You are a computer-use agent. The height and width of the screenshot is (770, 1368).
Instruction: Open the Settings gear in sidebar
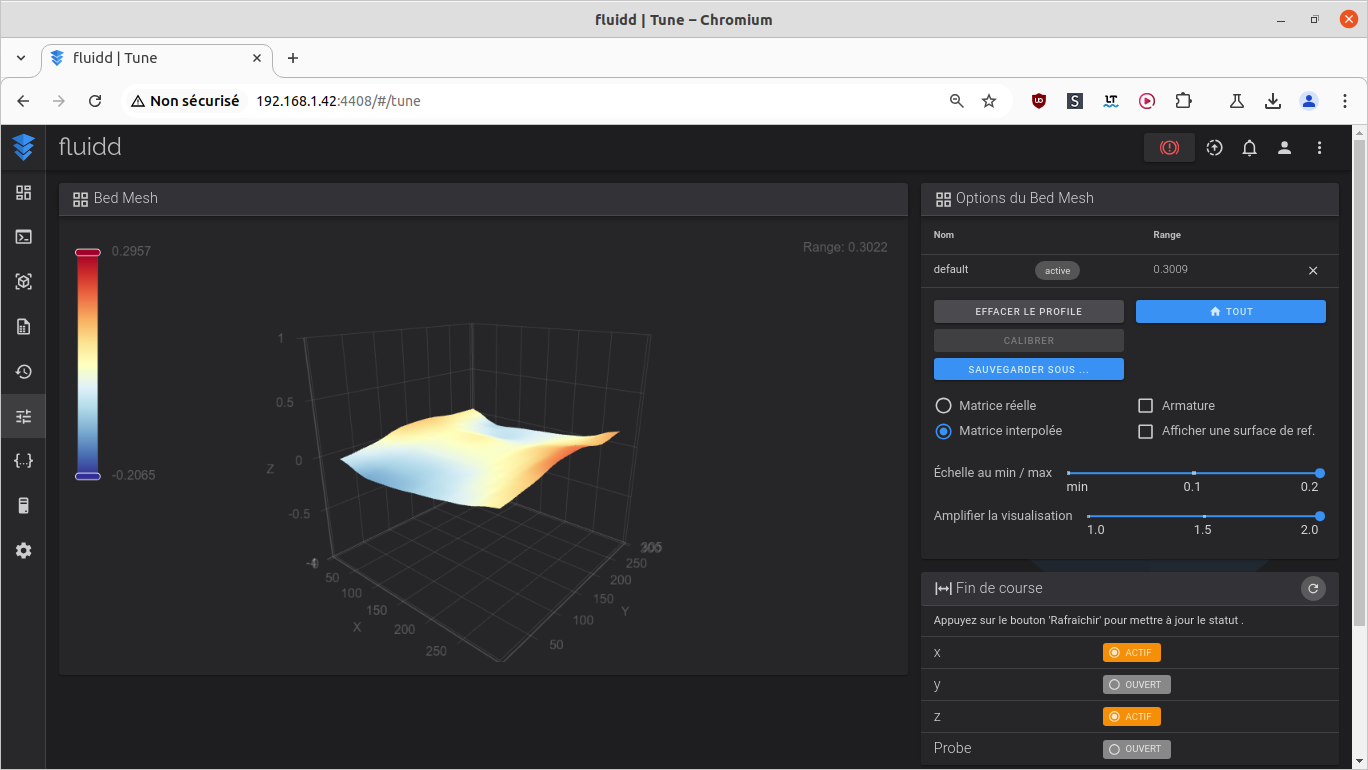23,550
